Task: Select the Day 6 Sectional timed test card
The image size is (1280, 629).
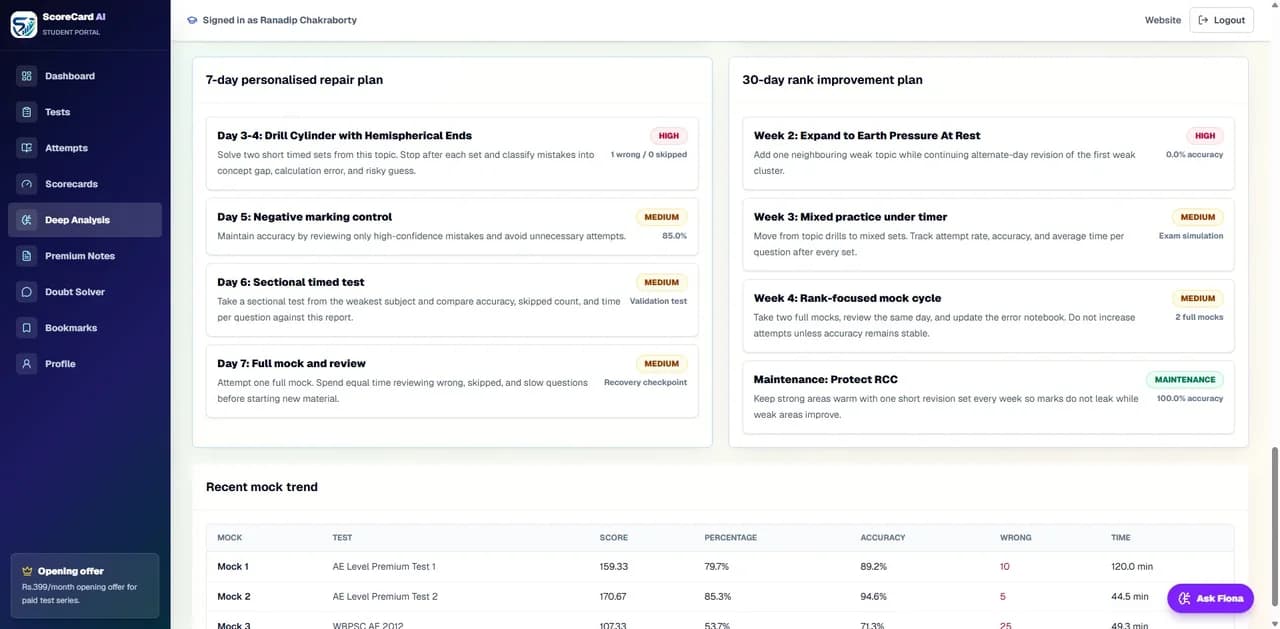Action: 452,300
